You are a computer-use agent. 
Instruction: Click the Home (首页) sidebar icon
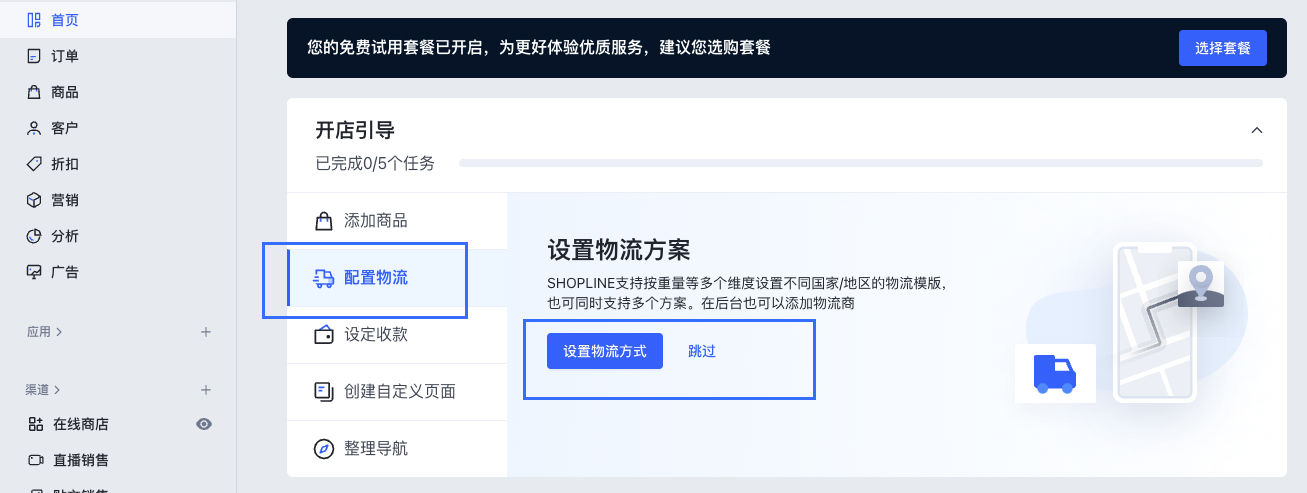click(34, 20)
